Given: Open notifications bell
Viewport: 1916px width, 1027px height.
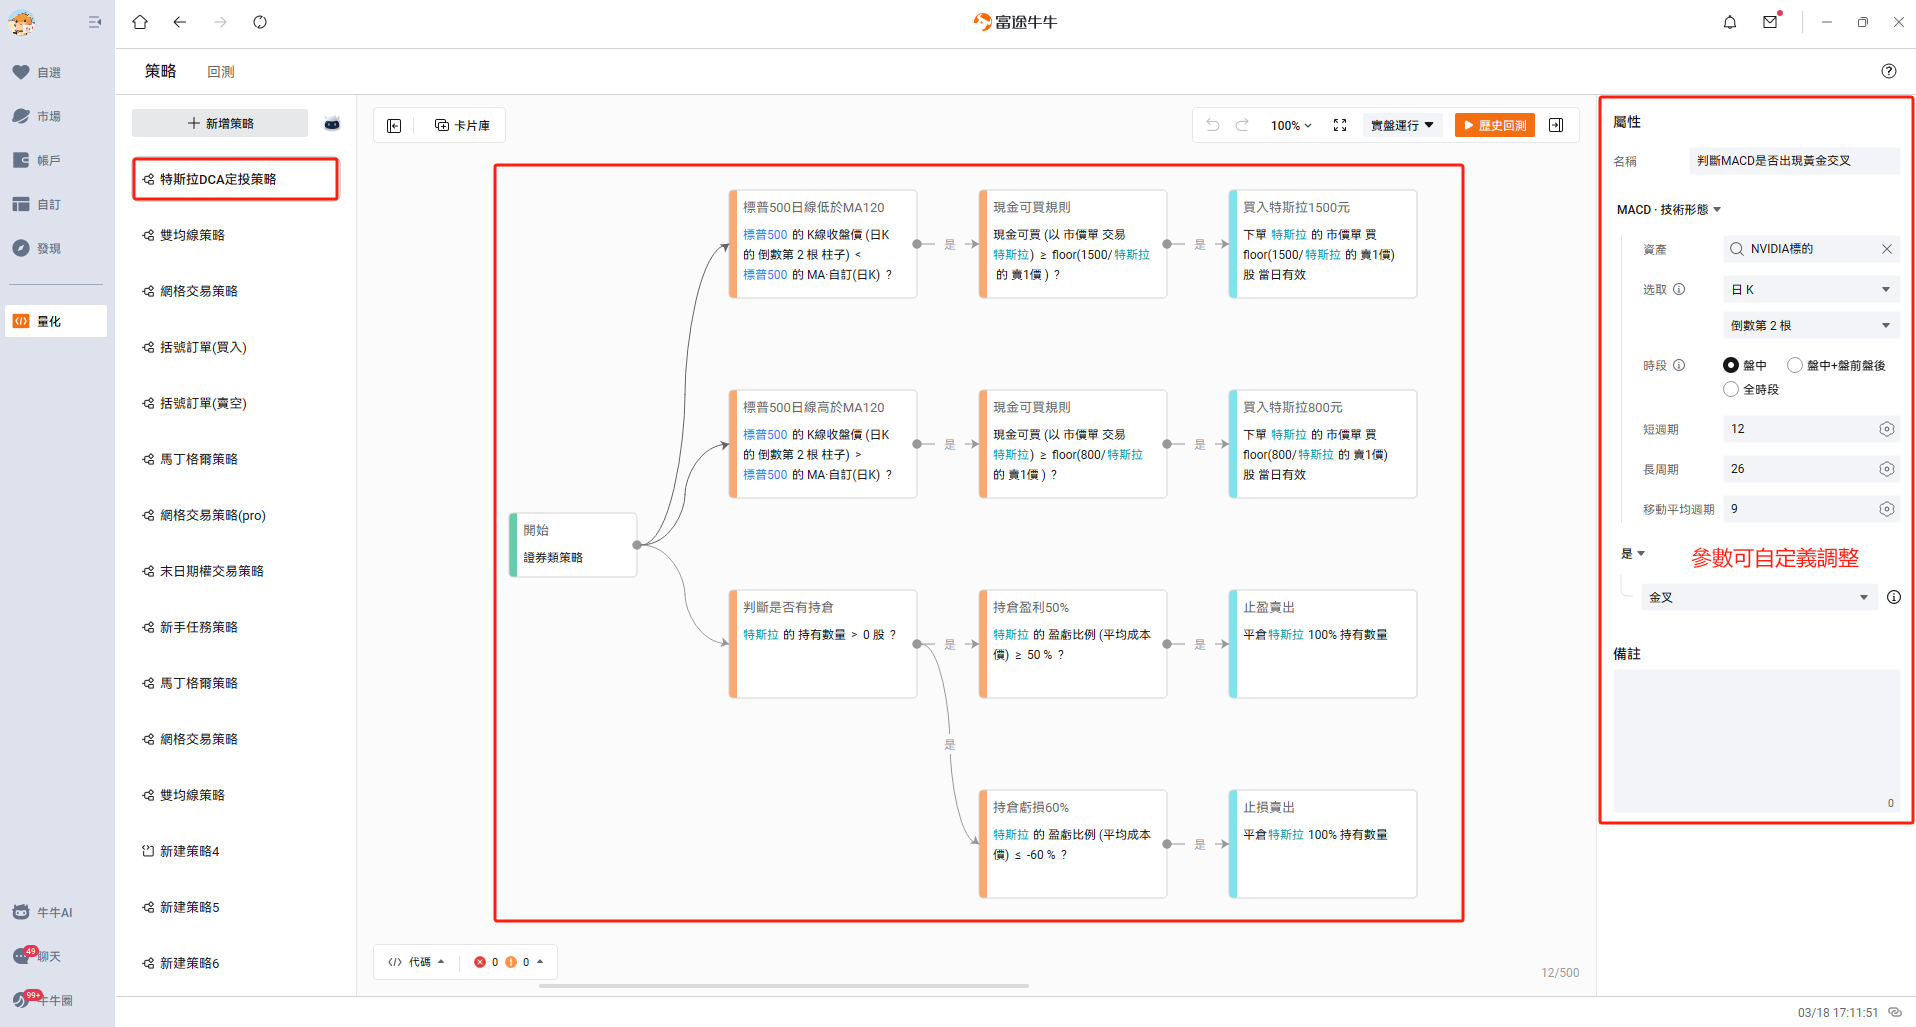Looking at the screenshot, I should pyautogui.click(x=1730, y=22).
